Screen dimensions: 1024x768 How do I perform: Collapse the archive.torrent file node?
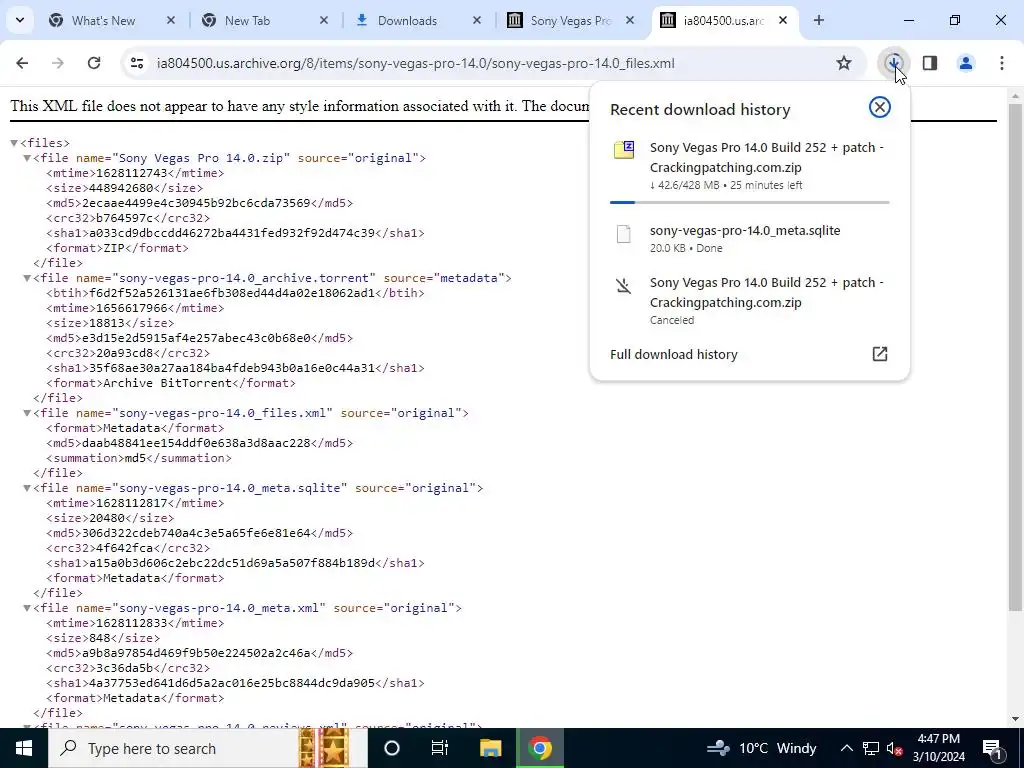(x=27, y=278)
